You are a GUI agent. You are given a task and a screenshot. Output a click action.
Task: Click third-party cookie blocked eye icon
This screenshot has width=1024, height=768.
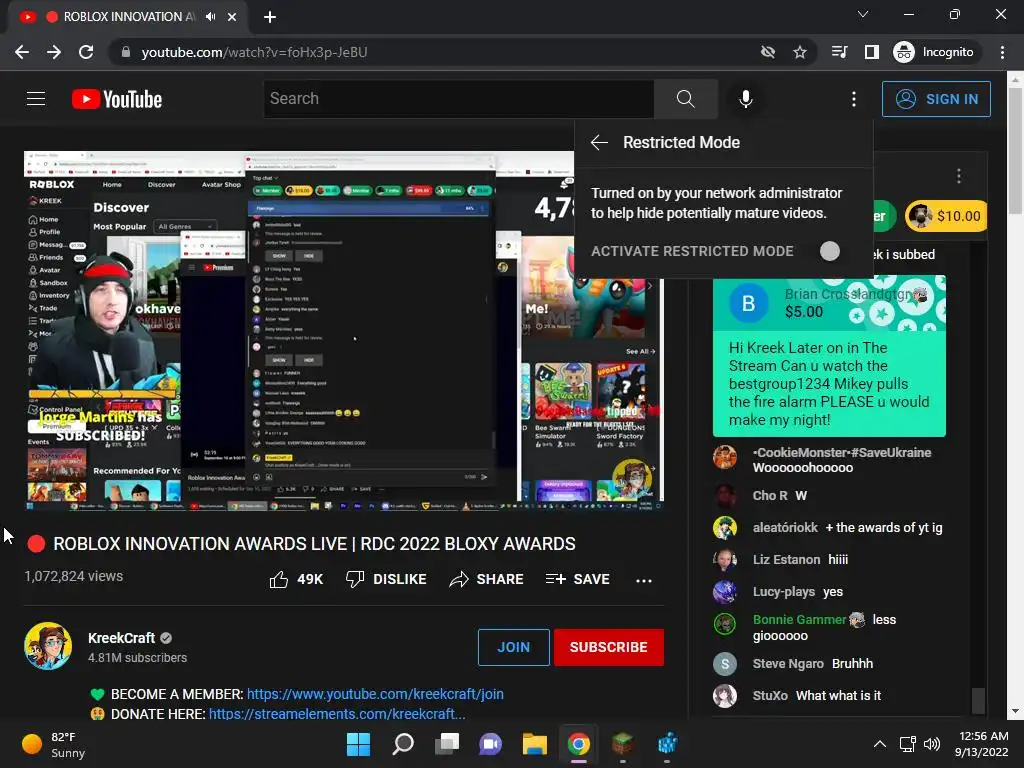768,52
